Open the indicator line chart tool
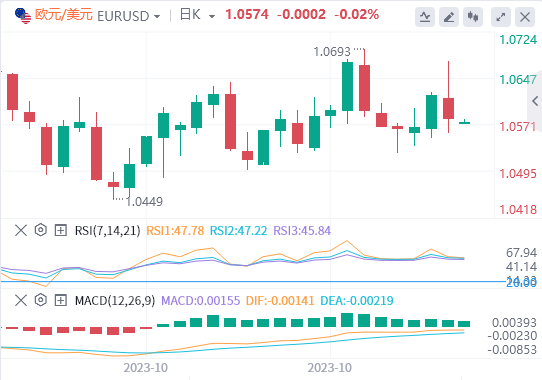Viewport: 542px width, 380px height. click(x=425, y=17)
